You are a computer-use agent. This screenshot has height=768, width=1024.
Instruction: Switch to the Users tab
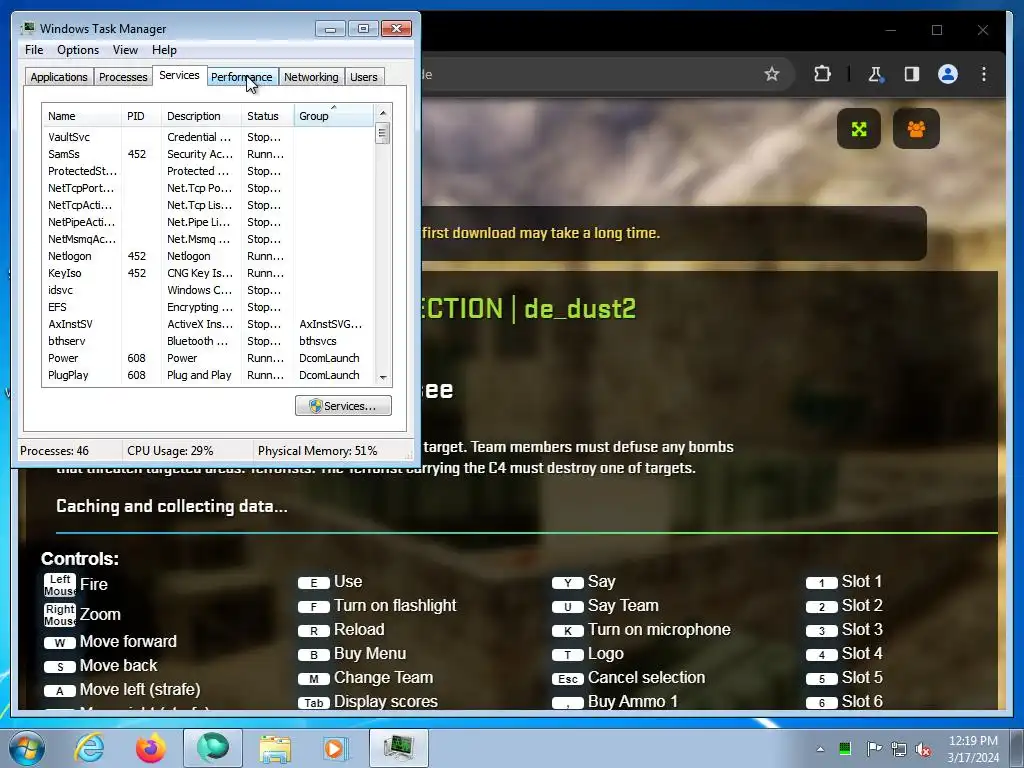tap(364, 77)
